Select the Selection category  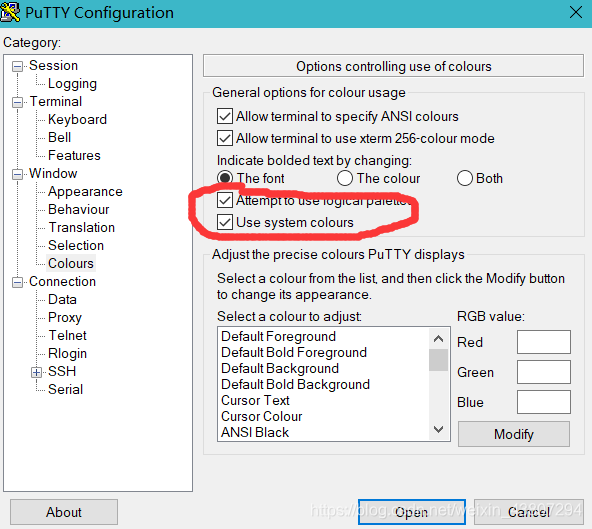[x=76, y=246]
